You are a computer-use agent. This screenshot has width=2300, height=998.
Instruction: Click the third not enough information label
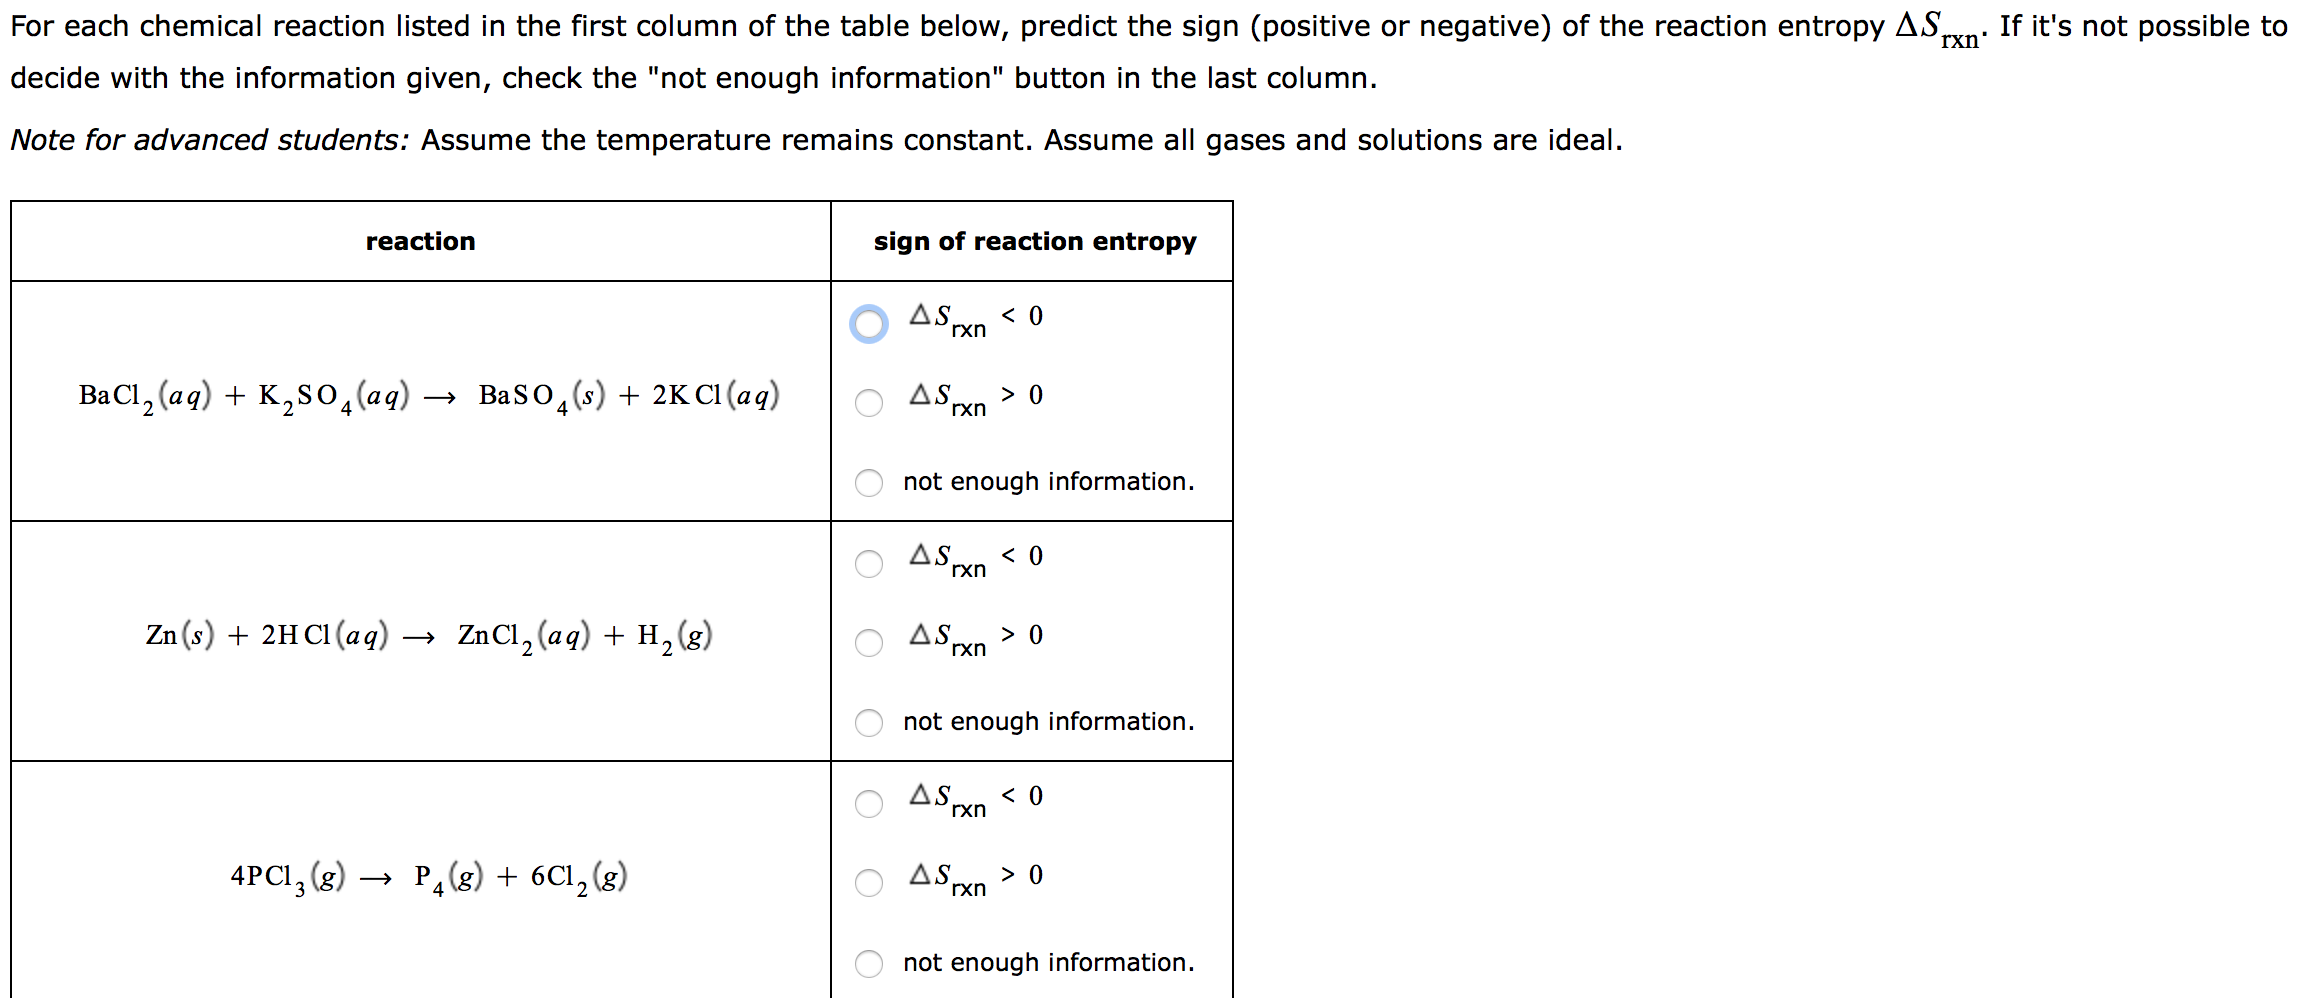click(x=1047, y=962)
